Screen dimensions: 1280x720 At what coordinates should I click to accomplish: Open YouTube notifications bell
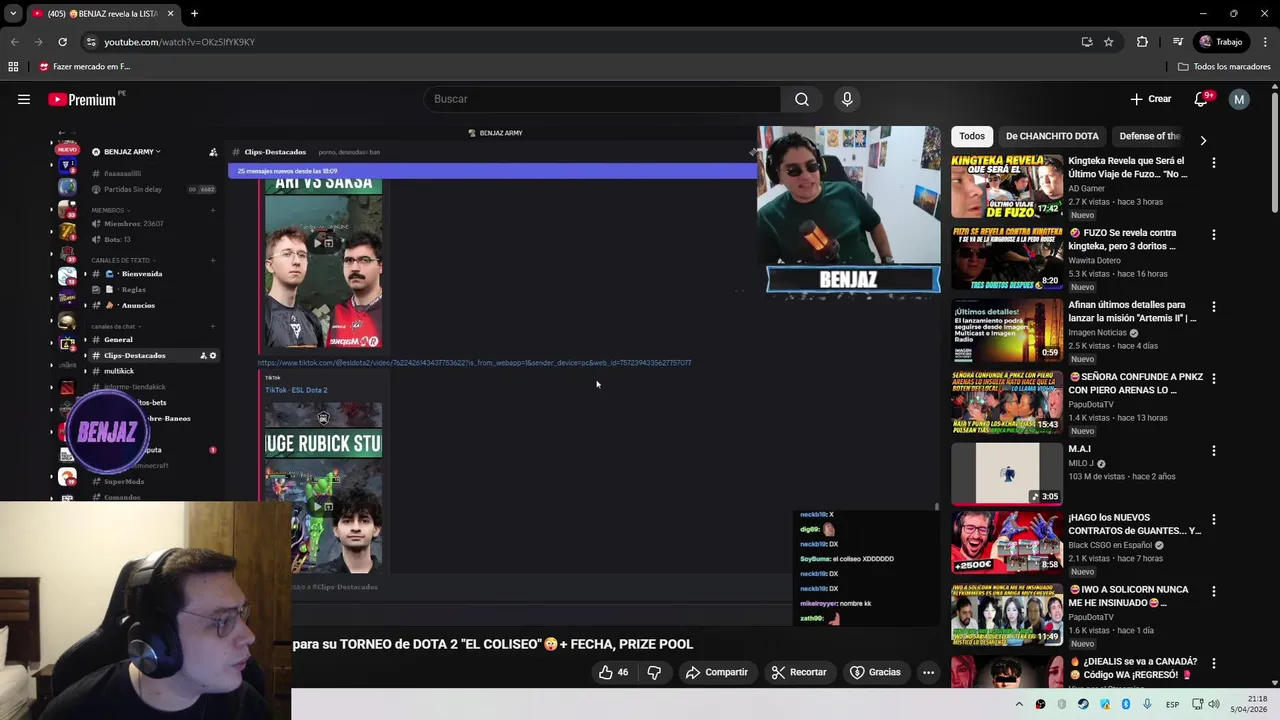[x=1201, y=99]
